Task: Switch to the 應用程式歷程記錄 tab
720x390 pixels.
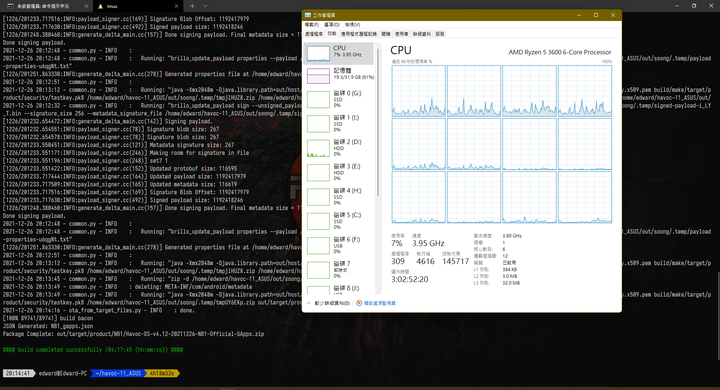Action: 359,34
